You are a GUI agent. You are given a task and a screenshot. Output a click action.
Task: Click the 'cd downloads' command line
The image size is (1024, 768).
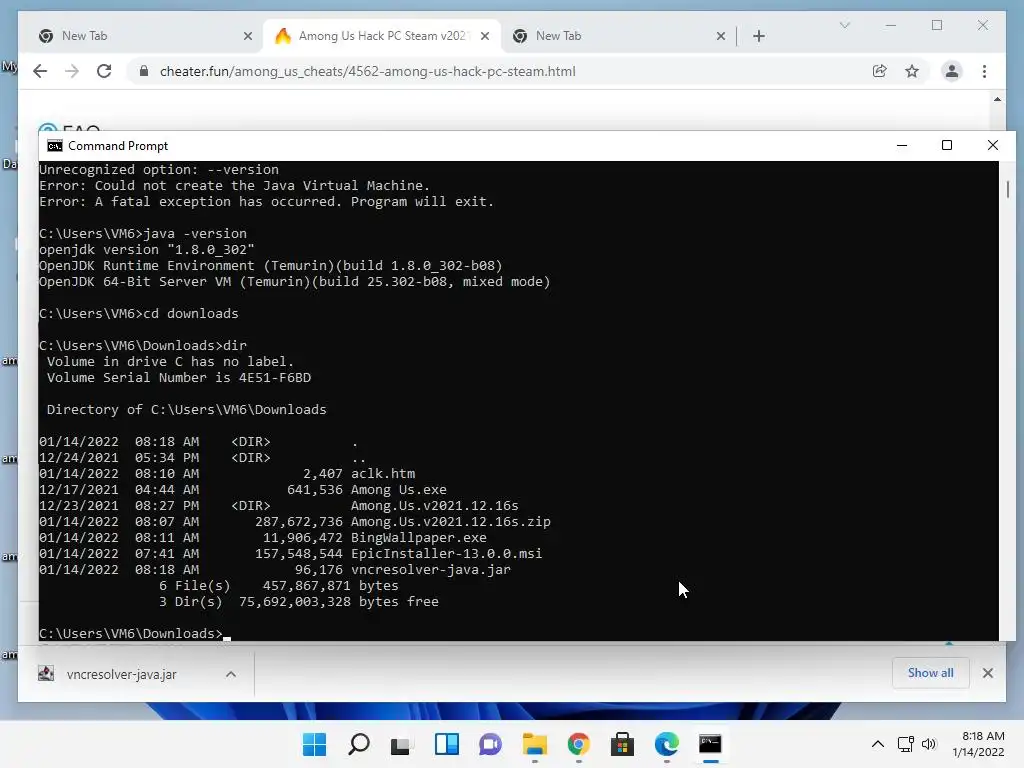coord(139,313)
